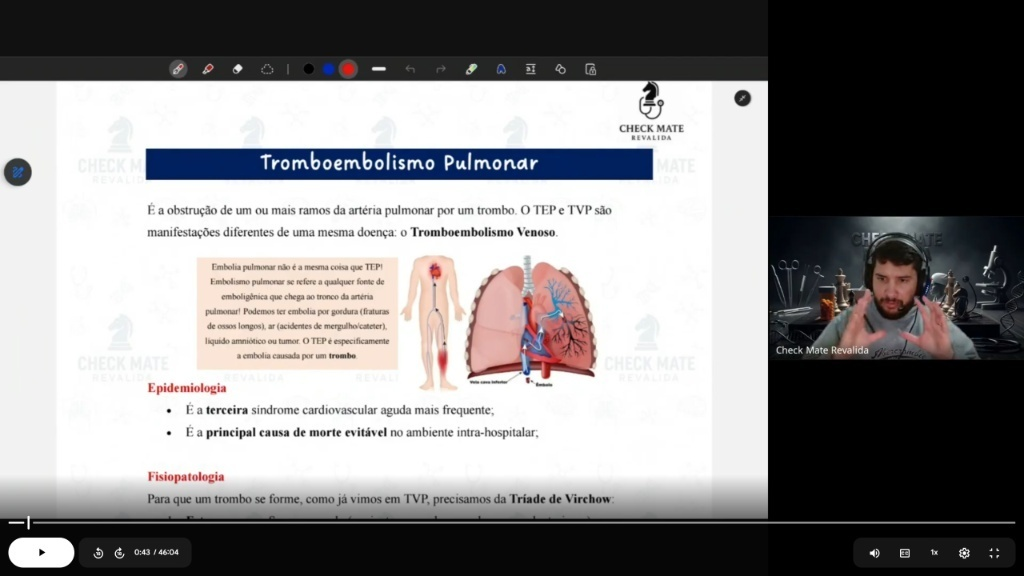Screen dimensions: 1024x576
Task: Play the video
Action: tap(41, 552)
